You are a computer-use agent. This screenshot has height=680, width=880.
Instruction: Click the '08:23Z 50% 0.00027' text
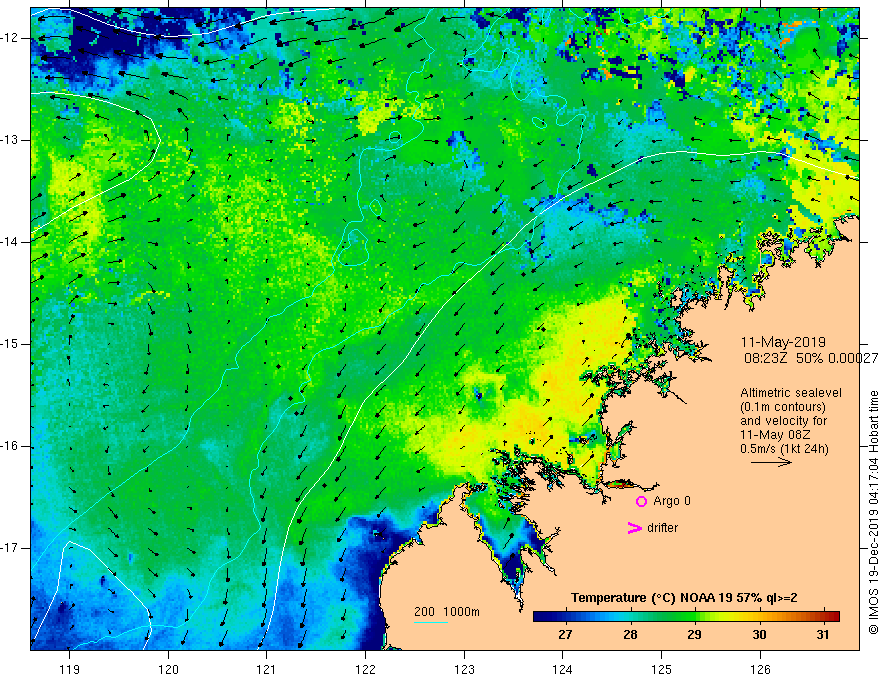point(811,358)
